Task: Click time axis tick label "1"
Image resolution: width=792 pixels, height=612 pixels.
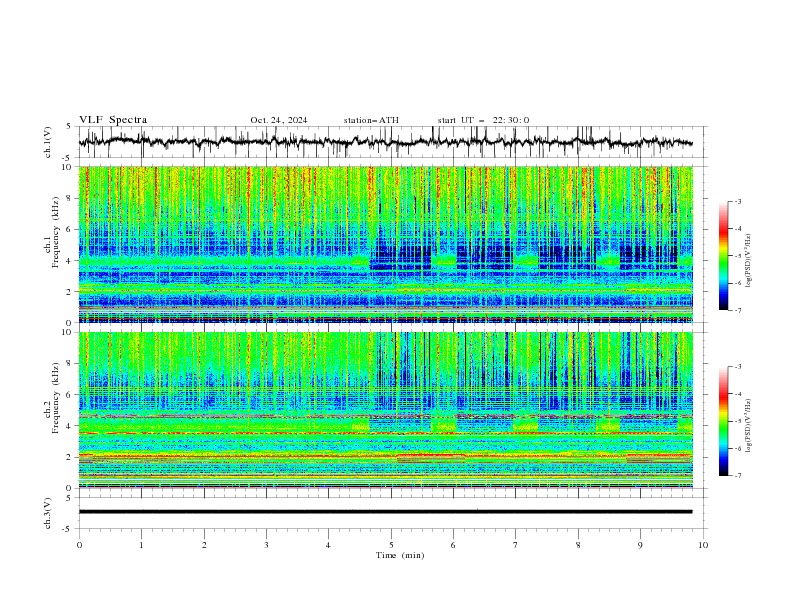Action: tap(141, 545)
